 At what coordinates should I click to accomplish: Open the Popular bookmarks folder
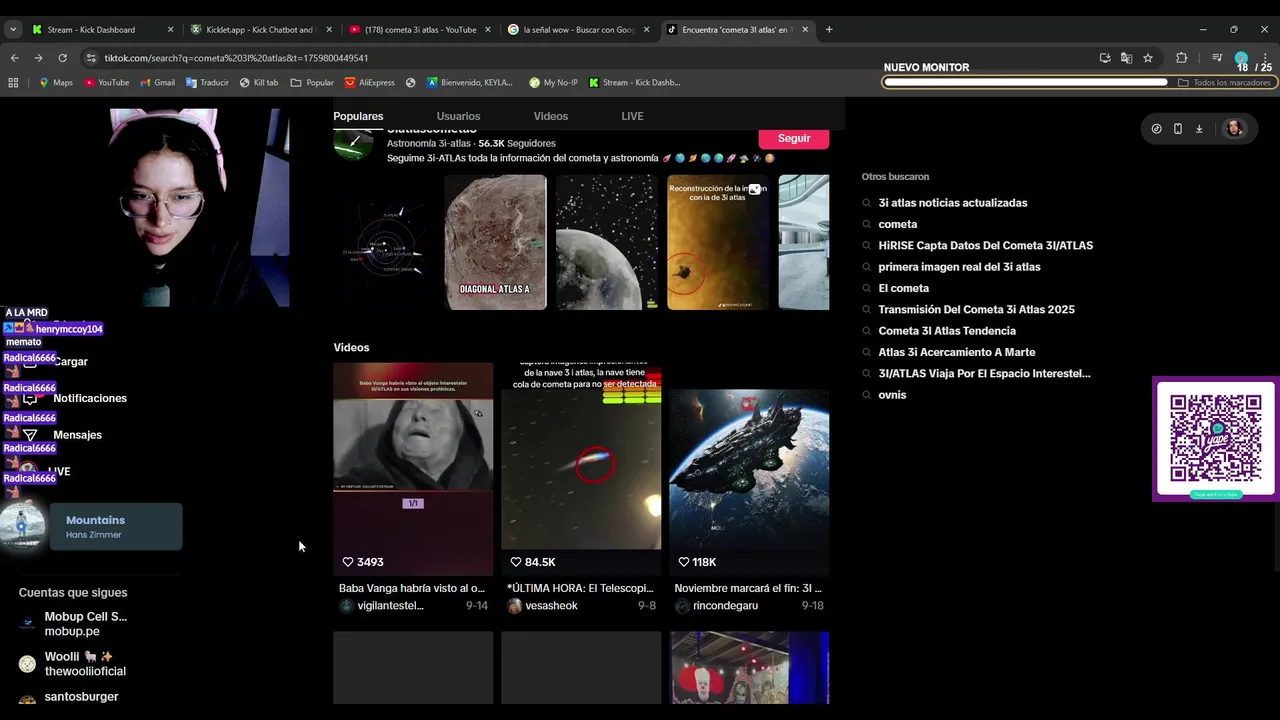tap(312, 83)
